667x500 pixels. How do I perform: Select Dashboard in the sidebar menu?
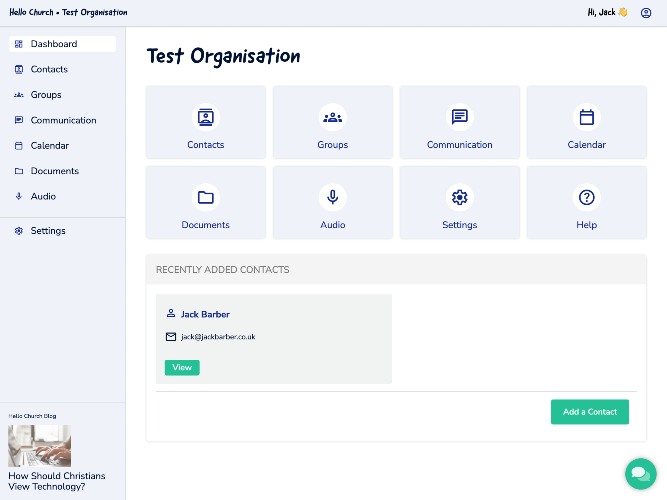(x=62, y=44)
